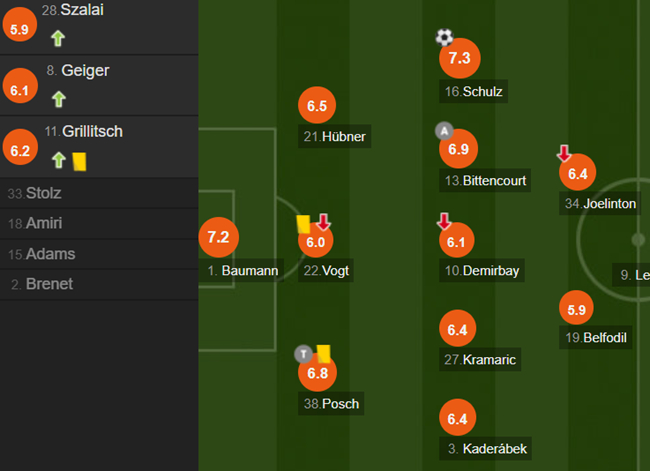
Task: Click Joelinton's red substitution arrow
Action: pos(564,153)
